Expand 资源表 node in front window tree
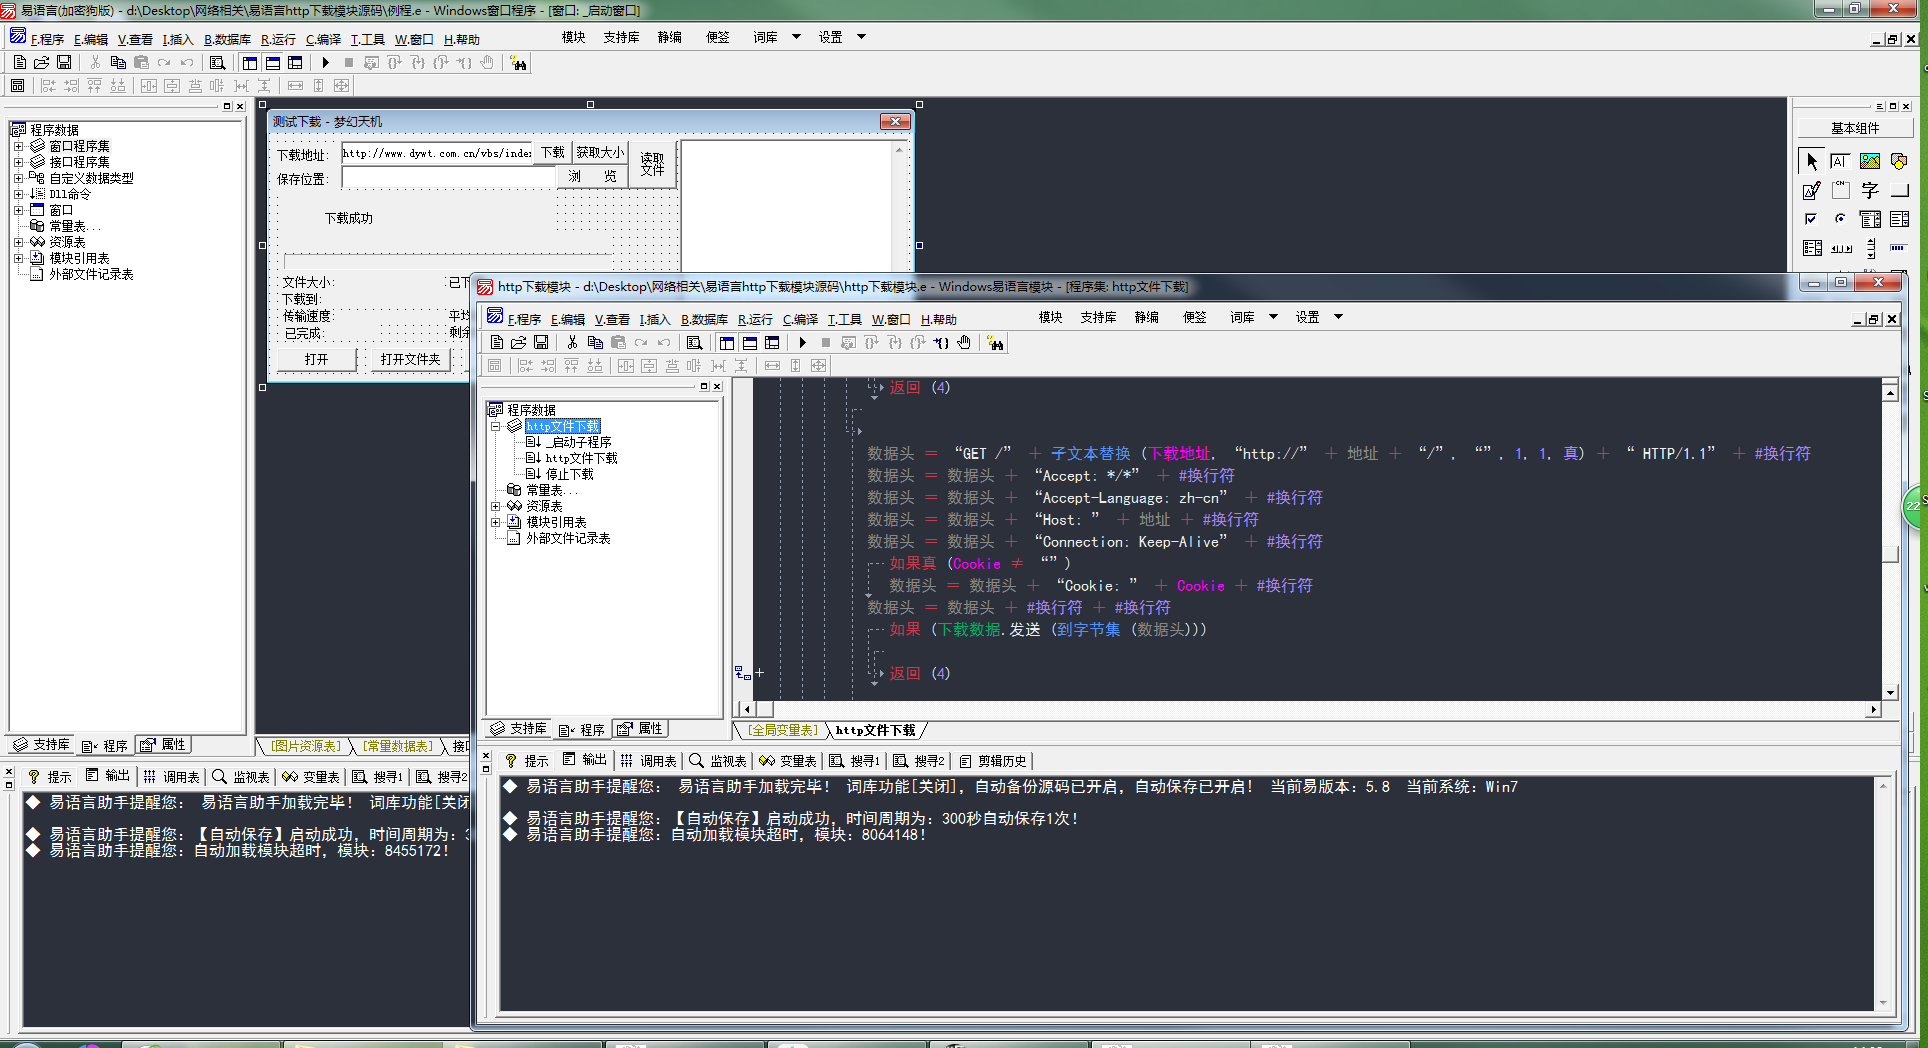The image size is (1928, 1048). click(495, 506)
